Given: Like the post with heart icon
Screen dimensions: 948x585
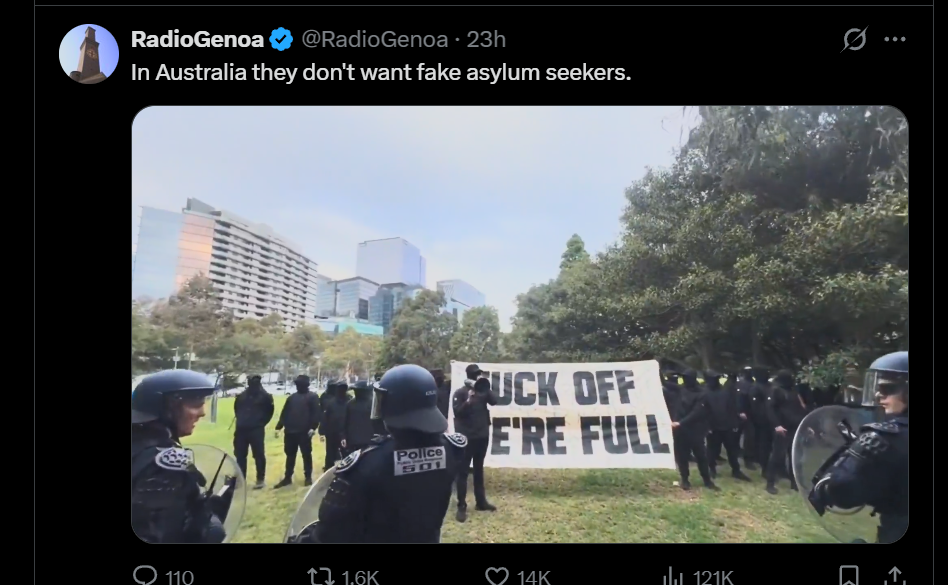Looking at the screenshot, I should 497,576.
